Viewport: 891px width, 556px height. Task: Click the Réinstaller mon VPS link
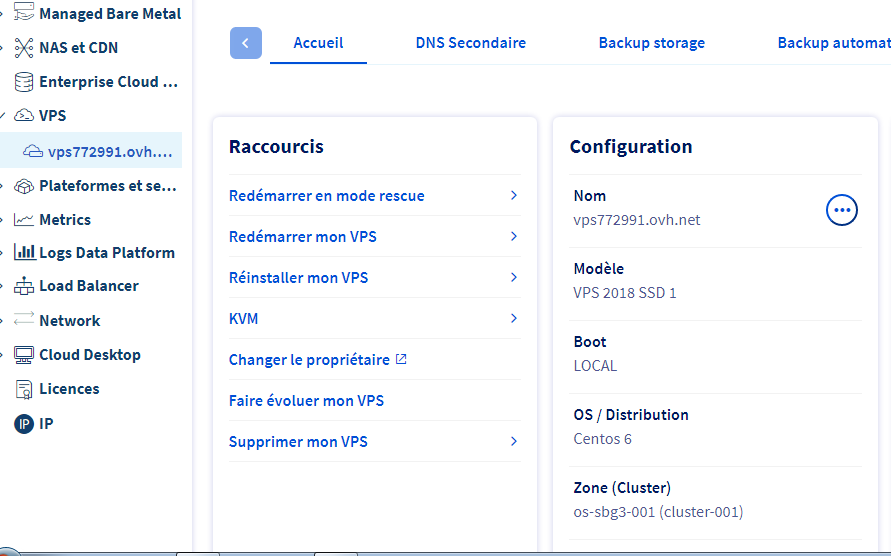(298, 278)
